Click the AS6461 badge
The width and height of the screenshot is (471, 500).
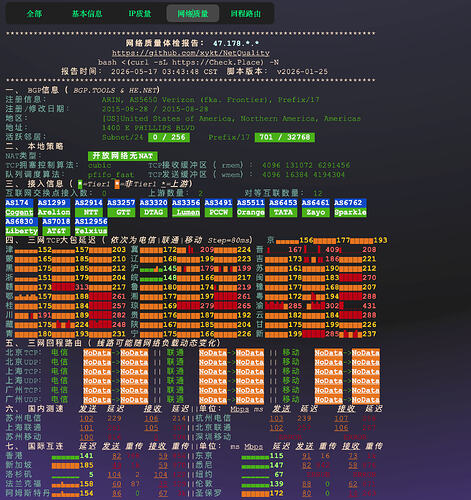click(x=315, y=203)
